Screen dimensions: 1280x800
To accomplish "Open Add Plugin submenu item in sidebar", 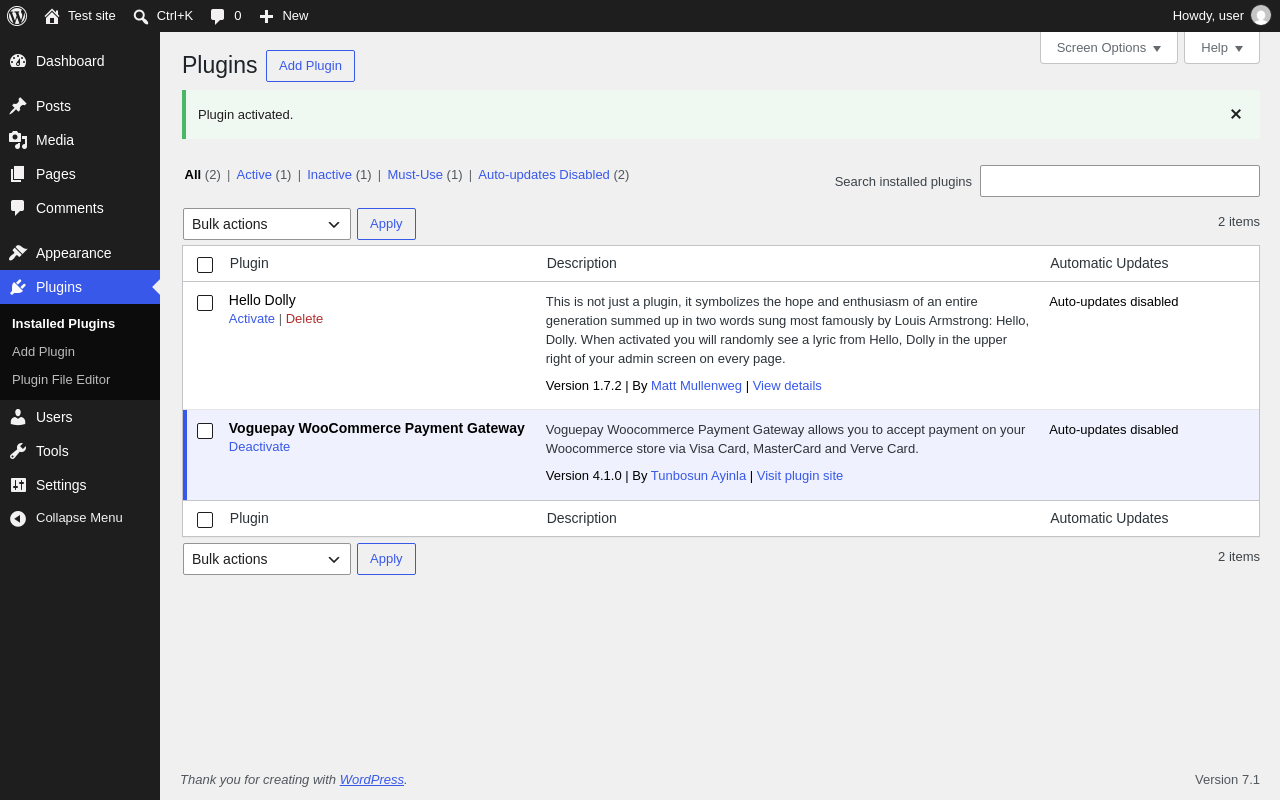I will [x=43, y=352].
